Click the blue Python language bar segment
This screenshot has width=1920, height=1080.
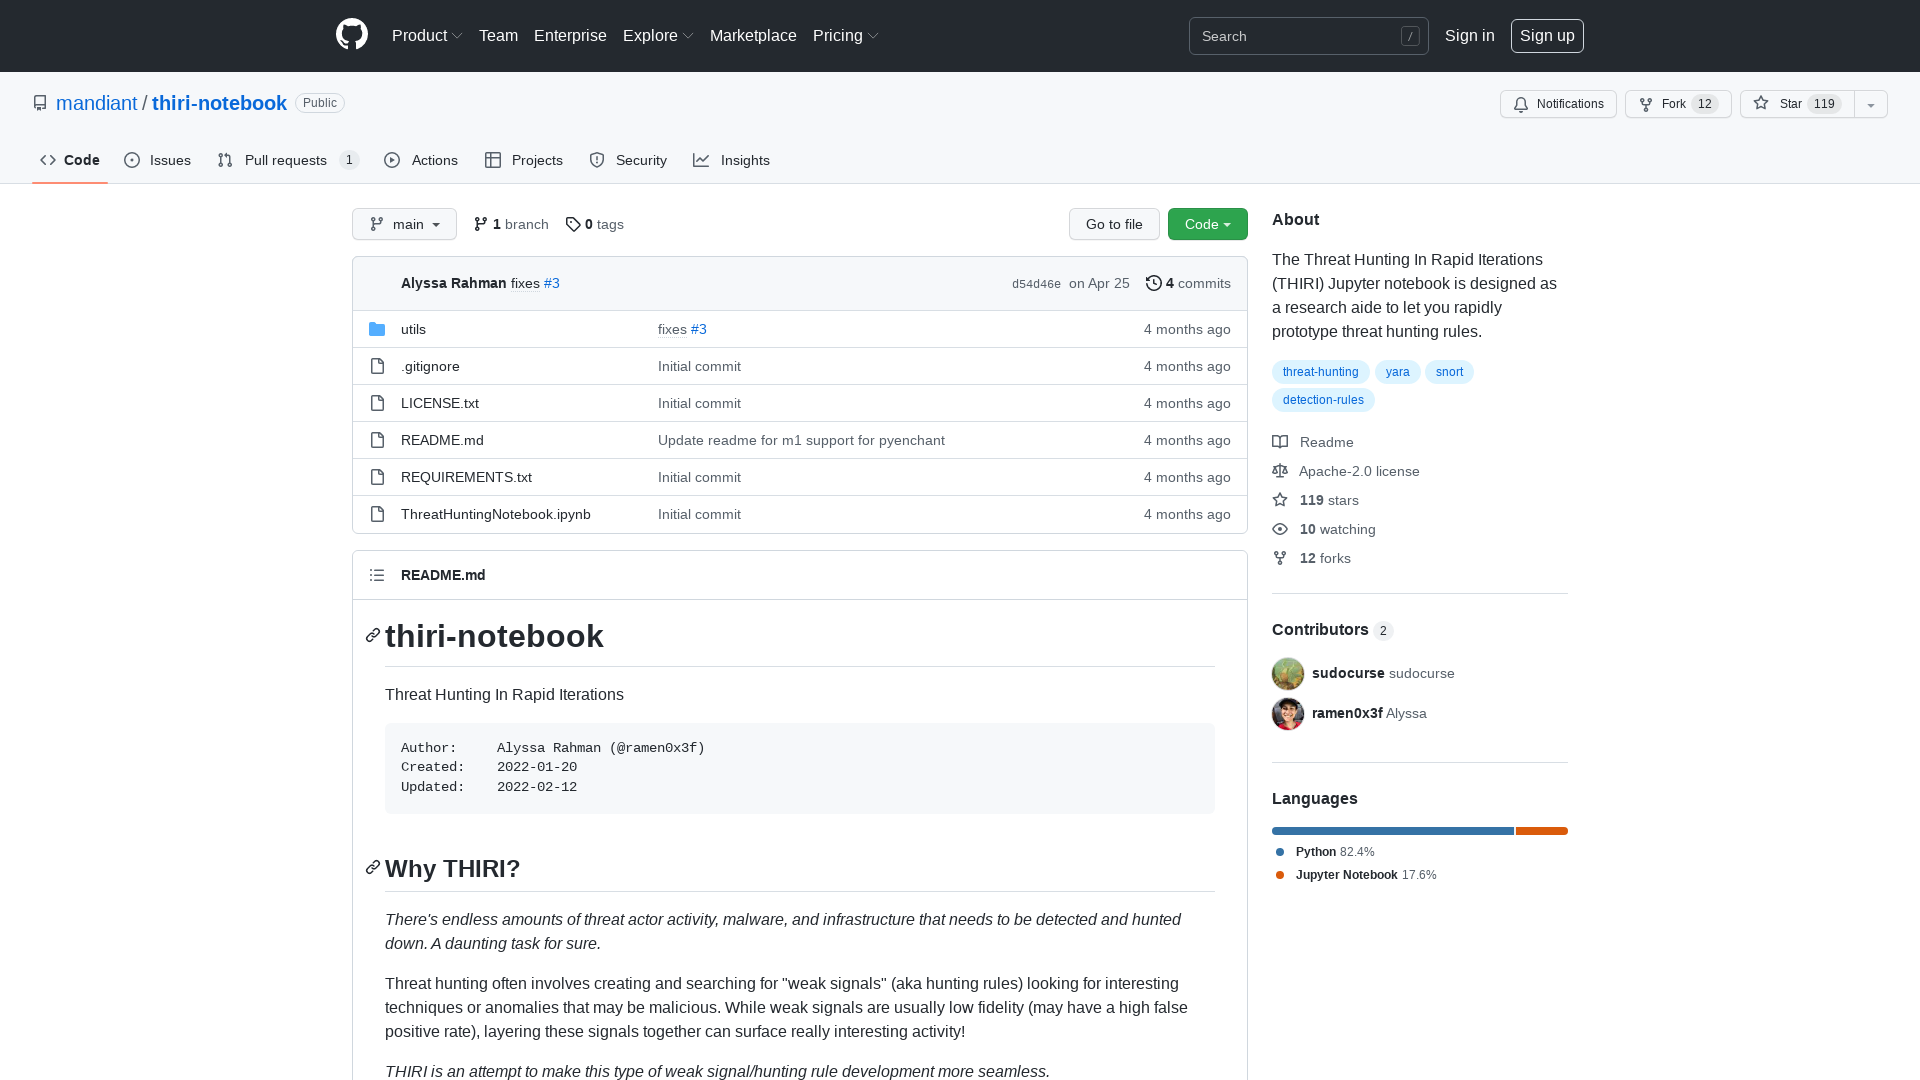pyautogui.click(x=1393, y=831)
